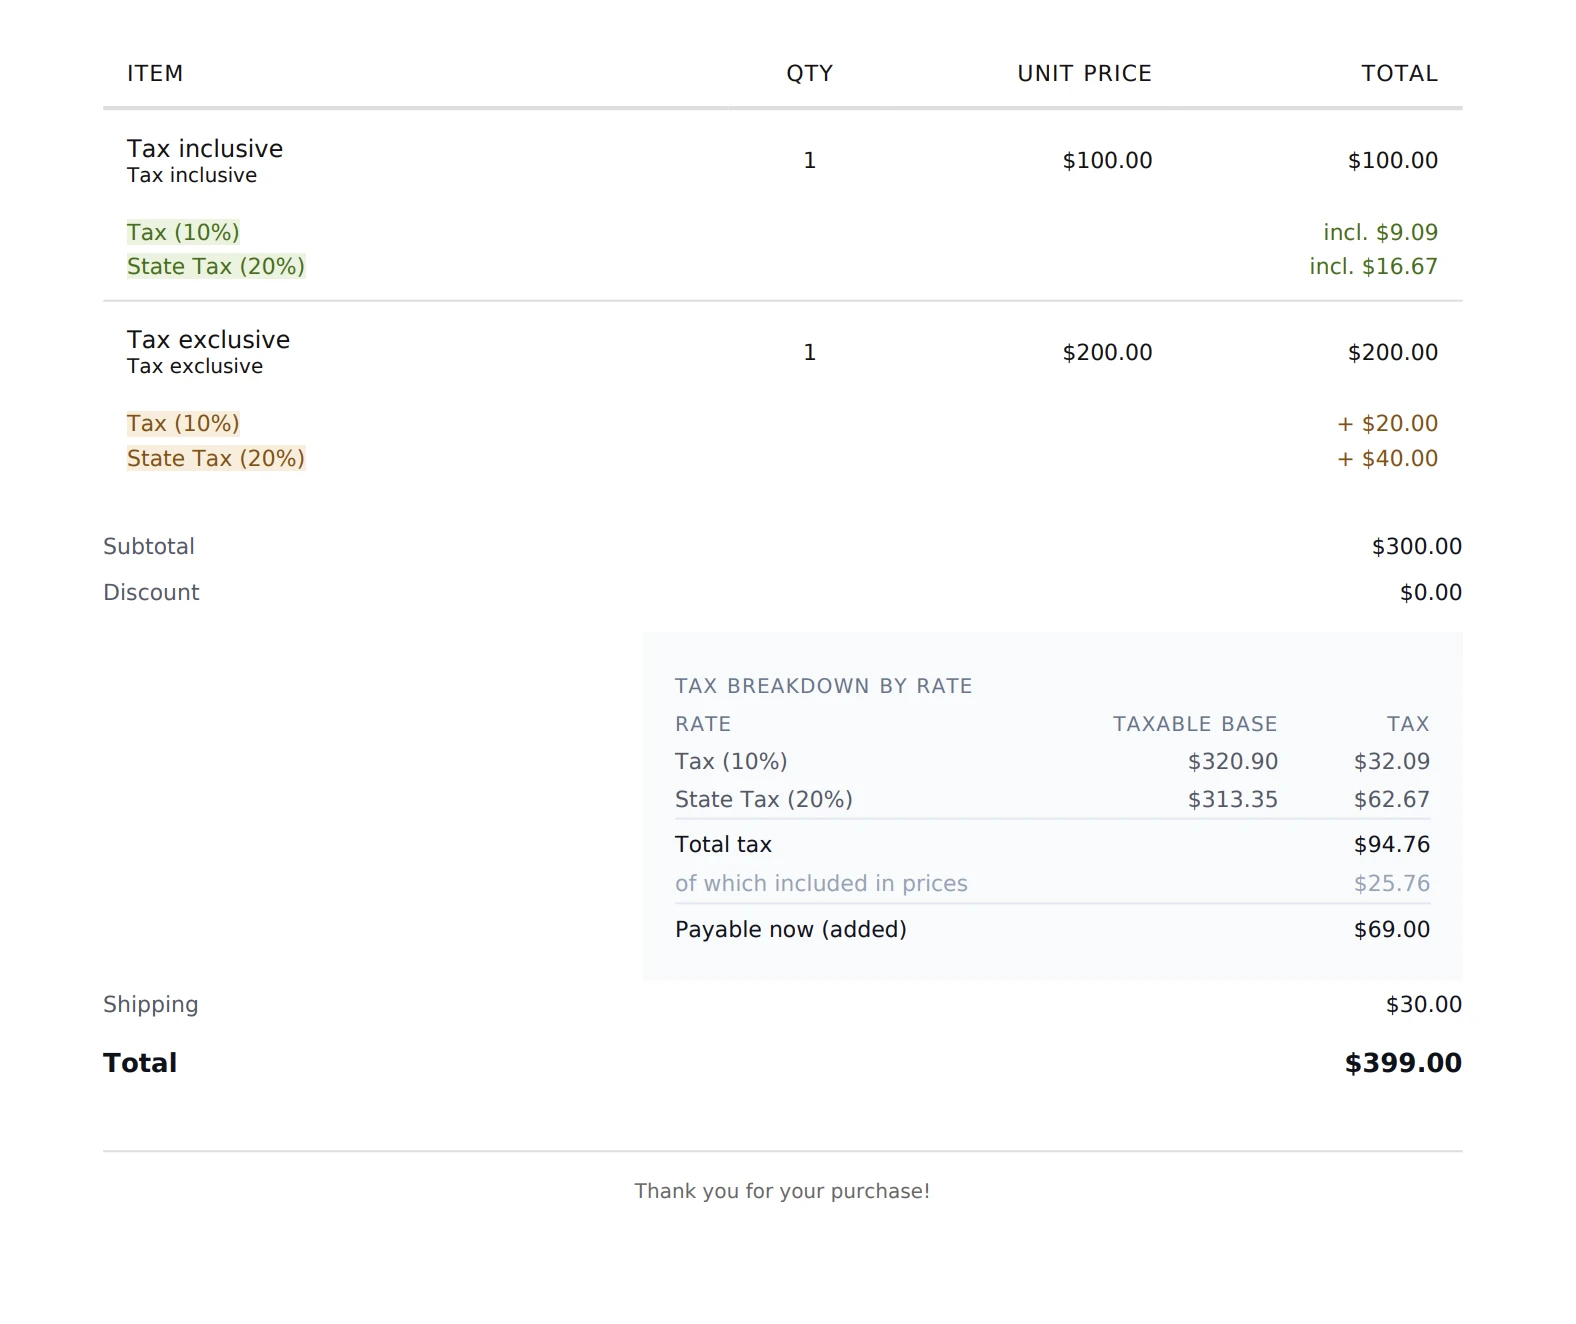Click the $94.76 total tax amount
1576x1324 pixels.
pyautogui.click(x=1391, y=844)
